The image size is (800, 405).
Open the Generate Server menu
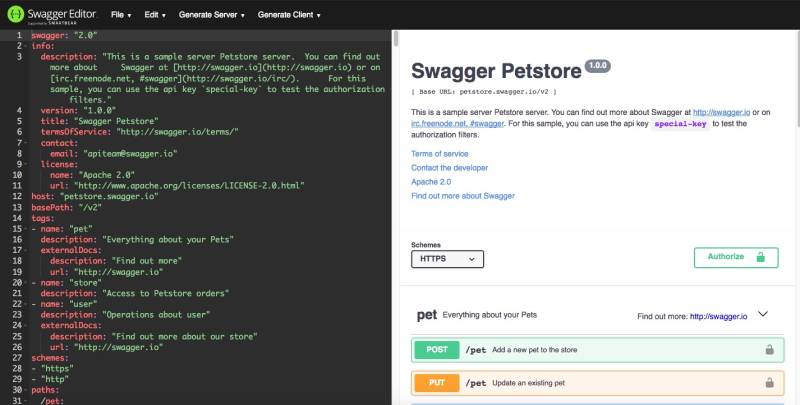click(x=212, y=15)
